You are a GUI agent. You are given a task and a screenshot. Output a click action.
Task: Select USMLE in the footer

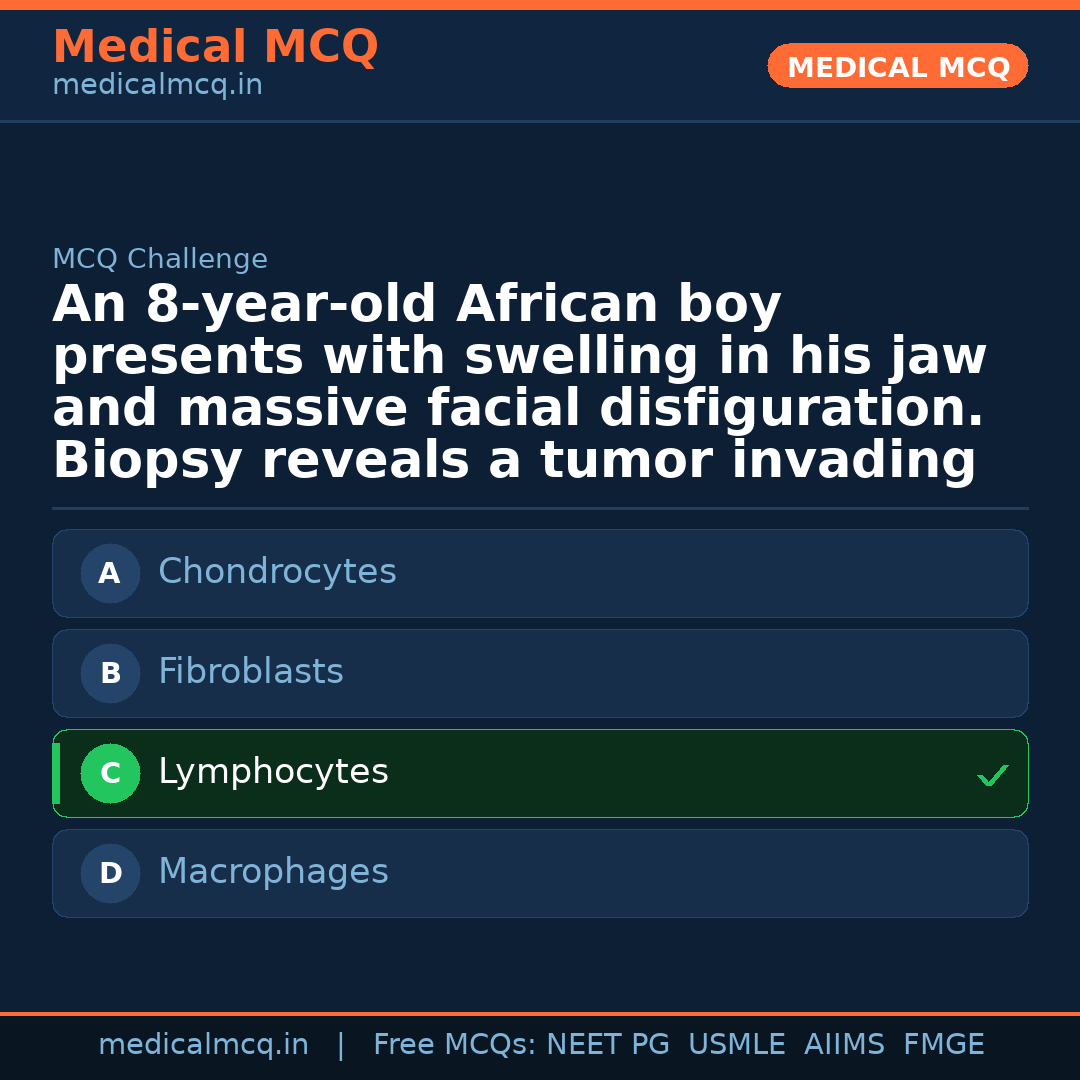tap(736, 1045)
